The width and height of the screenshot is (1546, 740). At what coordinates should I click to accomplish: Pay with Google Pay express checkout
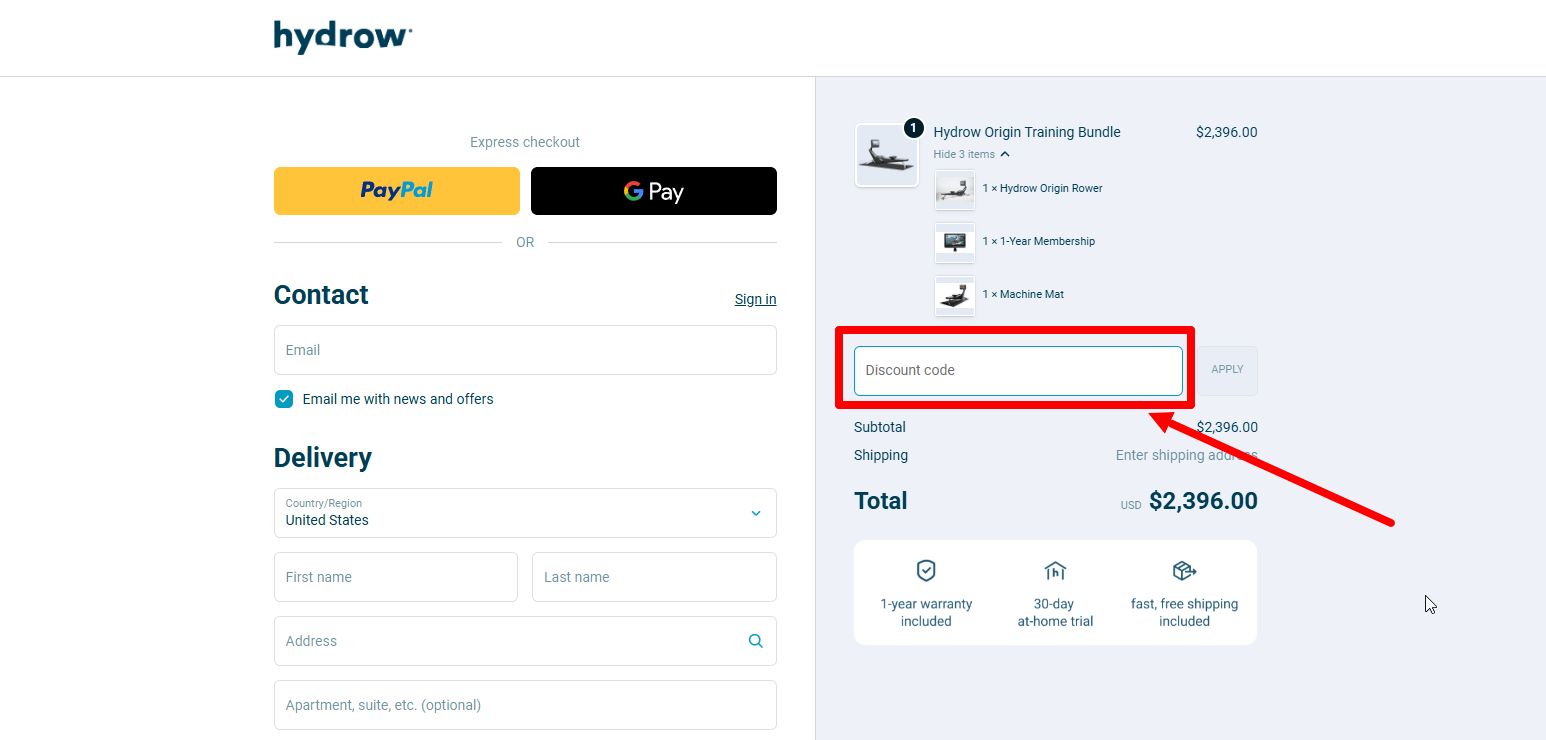654,191
